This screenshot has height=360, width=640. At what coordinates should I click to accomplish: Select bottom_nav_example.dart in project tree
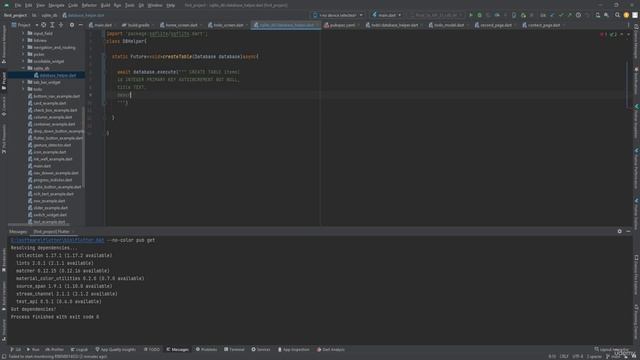coord(53,96)
